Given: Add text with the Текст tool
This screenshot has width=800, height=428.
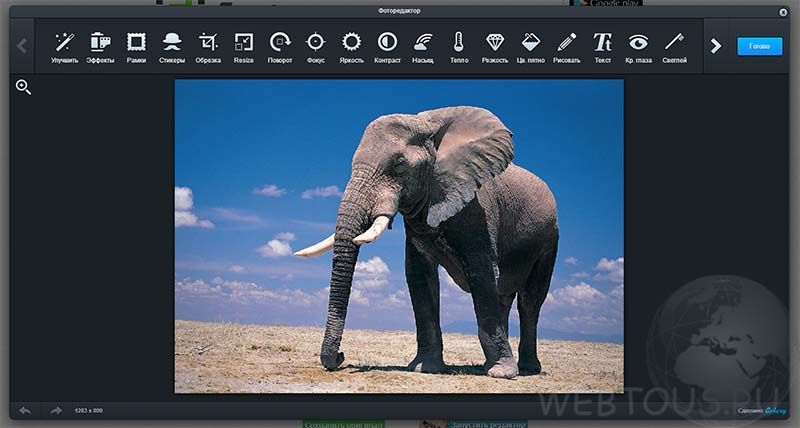Looking at the screenshot, I should tap(603, 47).
